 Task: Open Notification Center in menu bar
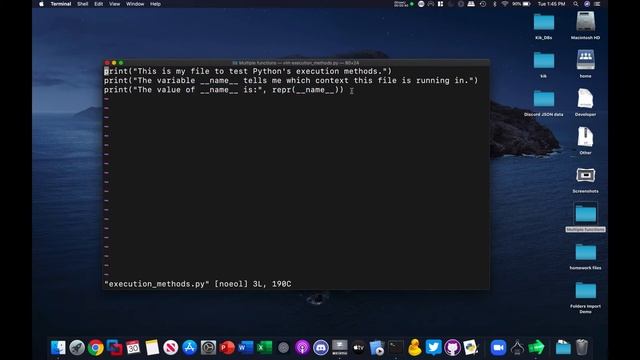(x=597, y=4)
